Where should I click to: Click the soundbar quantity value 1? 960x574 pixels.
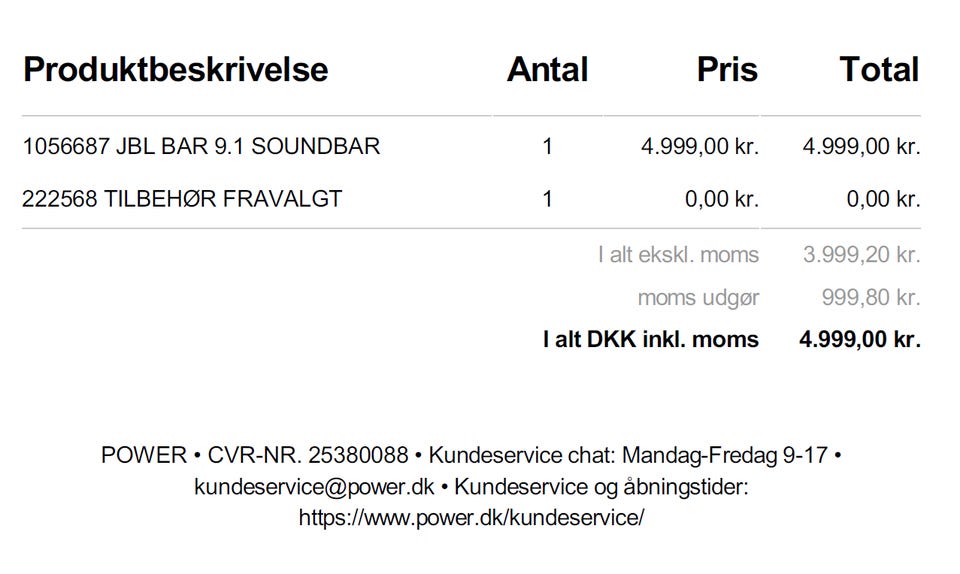(x=547, y=146)
